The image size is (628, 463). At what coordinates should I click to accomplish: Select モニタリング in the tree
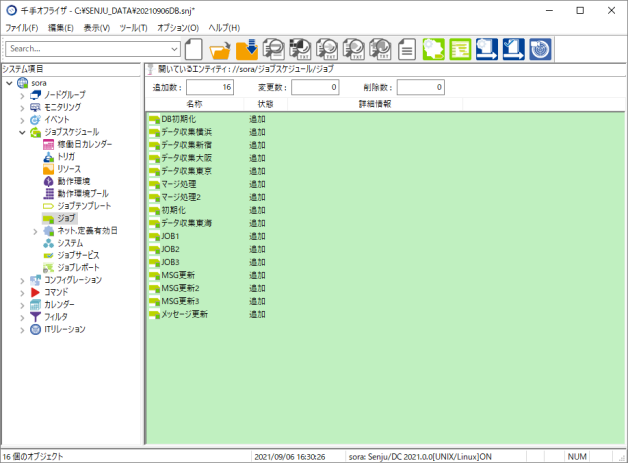tap(62, 107)
